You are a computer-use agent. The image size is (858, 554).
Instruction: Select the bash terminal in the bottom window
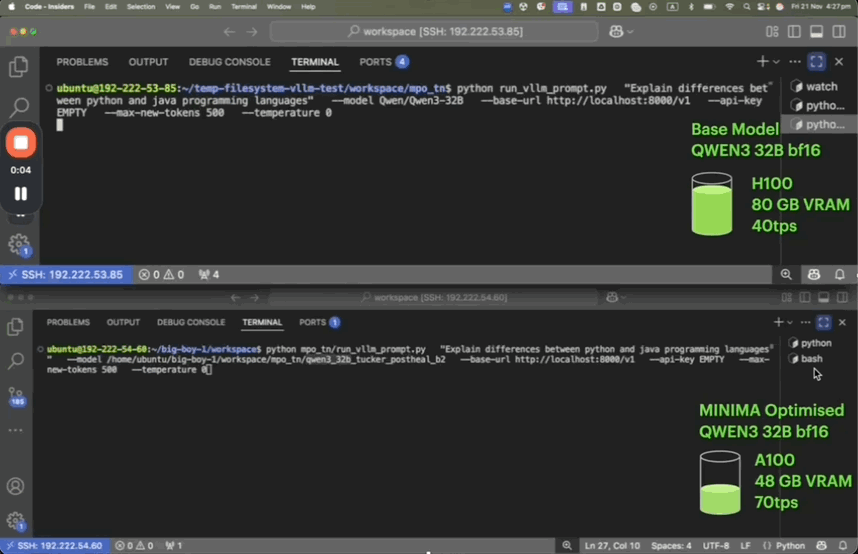(806, 359)
